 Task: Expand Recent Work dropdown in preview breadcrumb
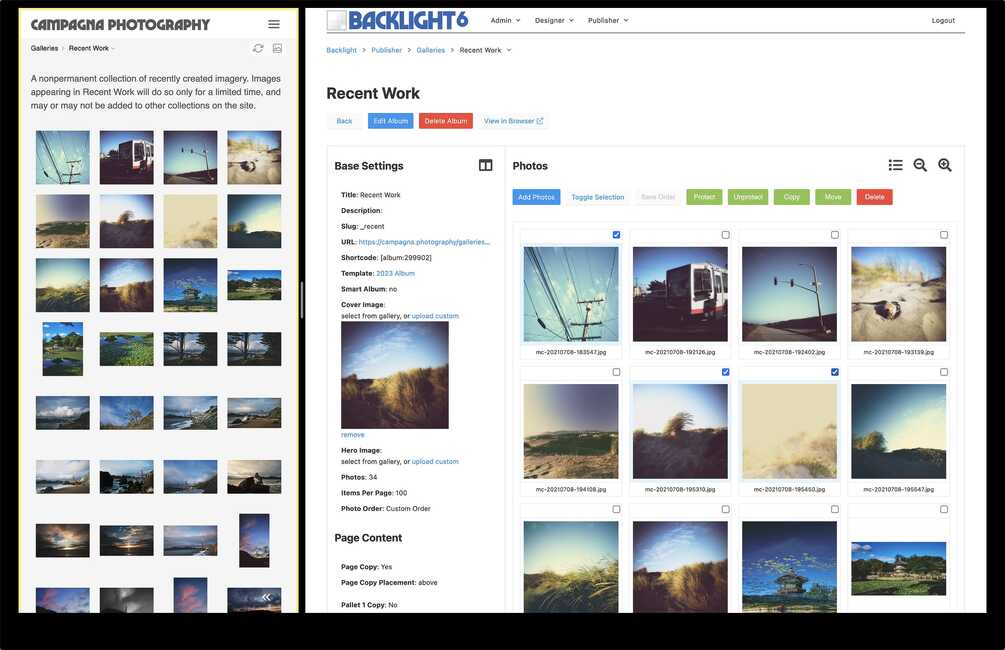pos(113,49)
